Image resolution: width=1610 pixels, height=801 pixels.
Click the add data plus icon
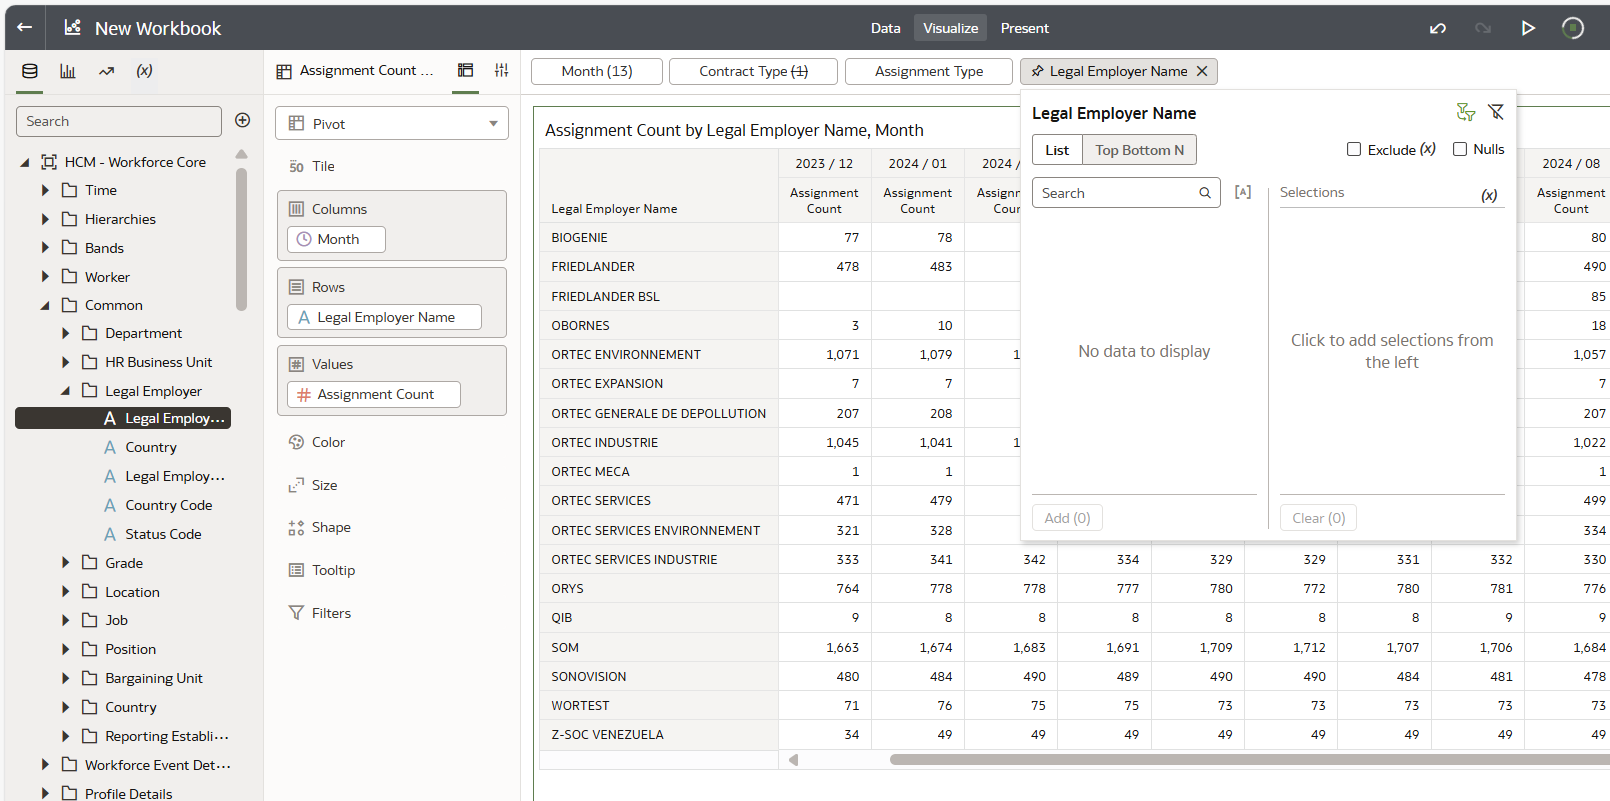click(x=242, y=120)
